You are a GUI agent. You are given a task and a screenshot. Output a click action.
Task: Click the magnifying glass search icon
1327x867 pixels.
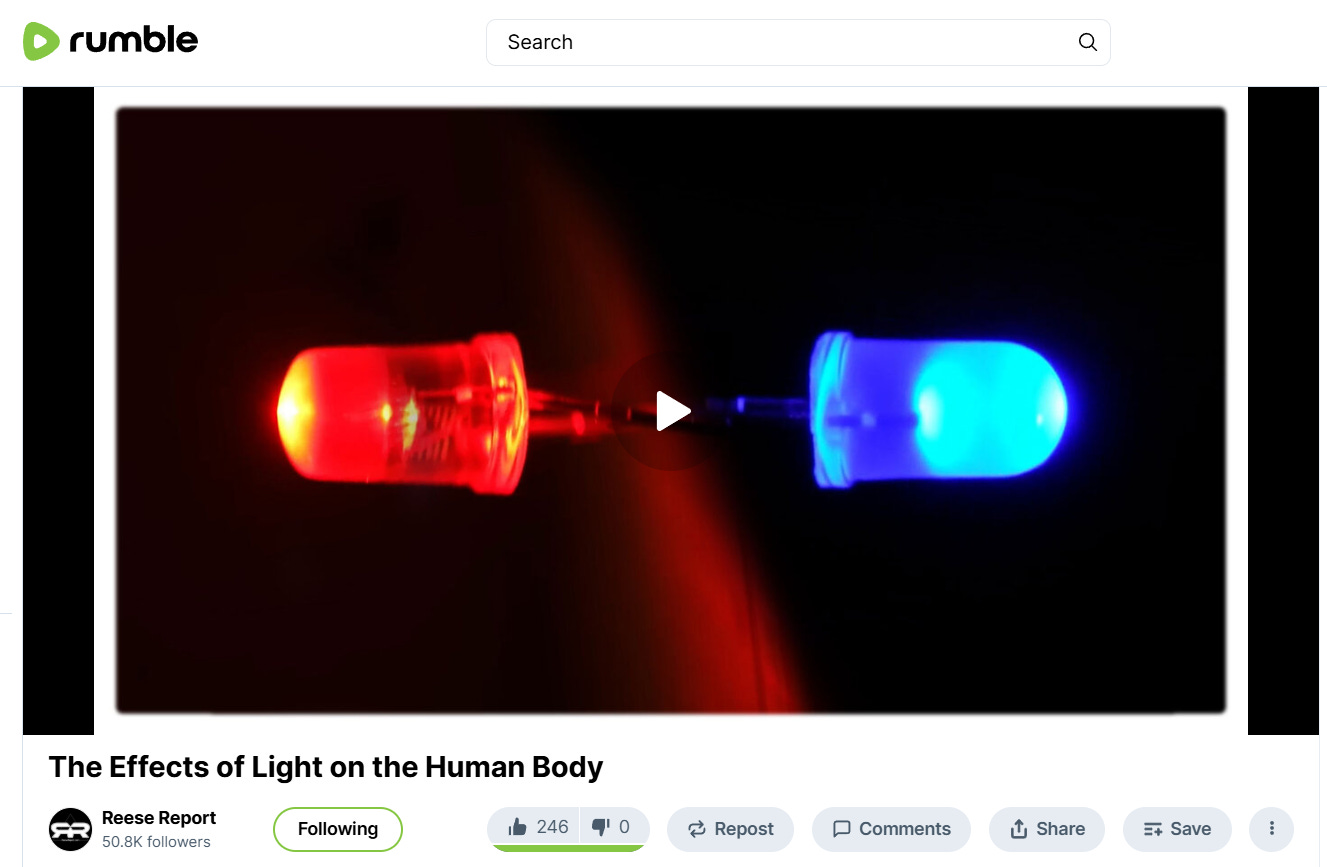(x=1087, y=42)
